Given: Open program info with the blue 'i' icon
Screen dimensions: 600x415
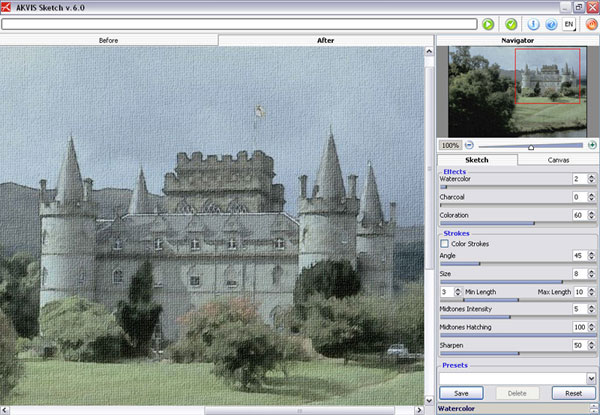Looking at the screenshot, I should (533, 22).
